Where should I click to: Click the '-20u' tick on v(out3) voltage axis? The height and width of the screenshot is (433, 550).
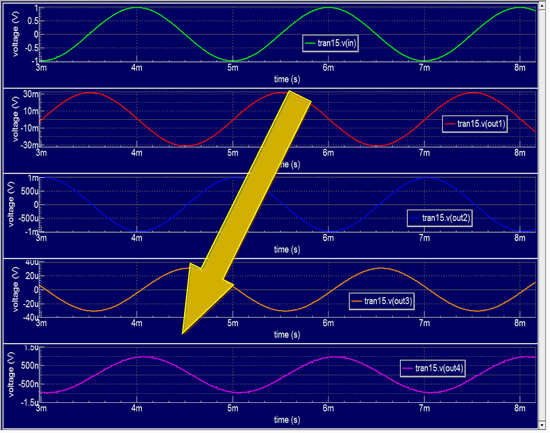point(30,304)
